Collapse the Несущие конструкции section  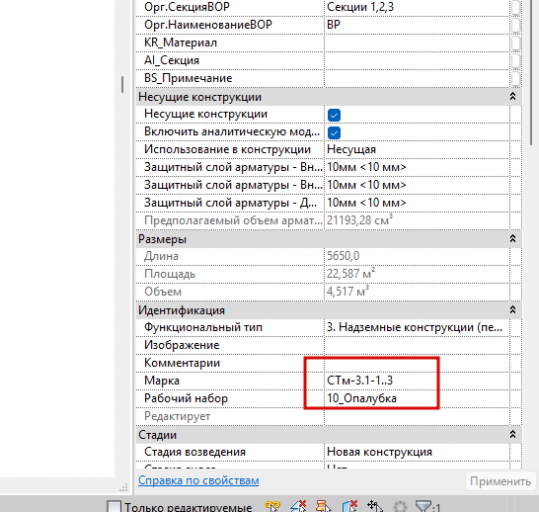[x=513, y=97]
